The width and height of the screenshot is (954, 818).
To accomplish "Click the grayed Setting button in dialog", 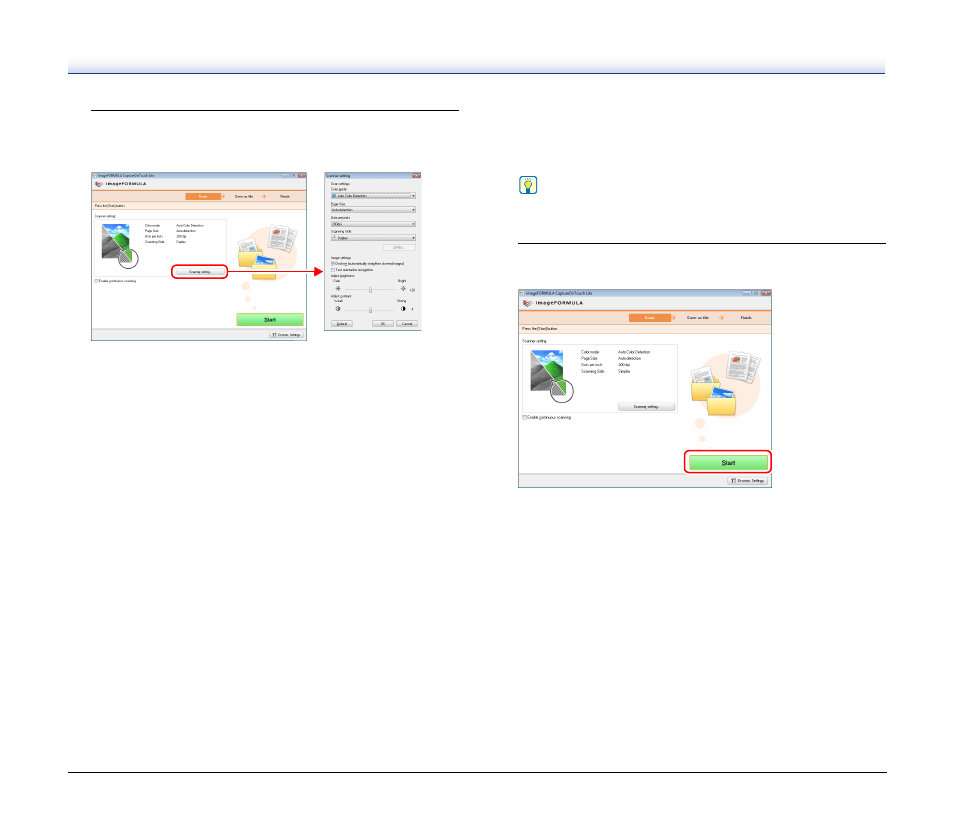I will 399,248.
